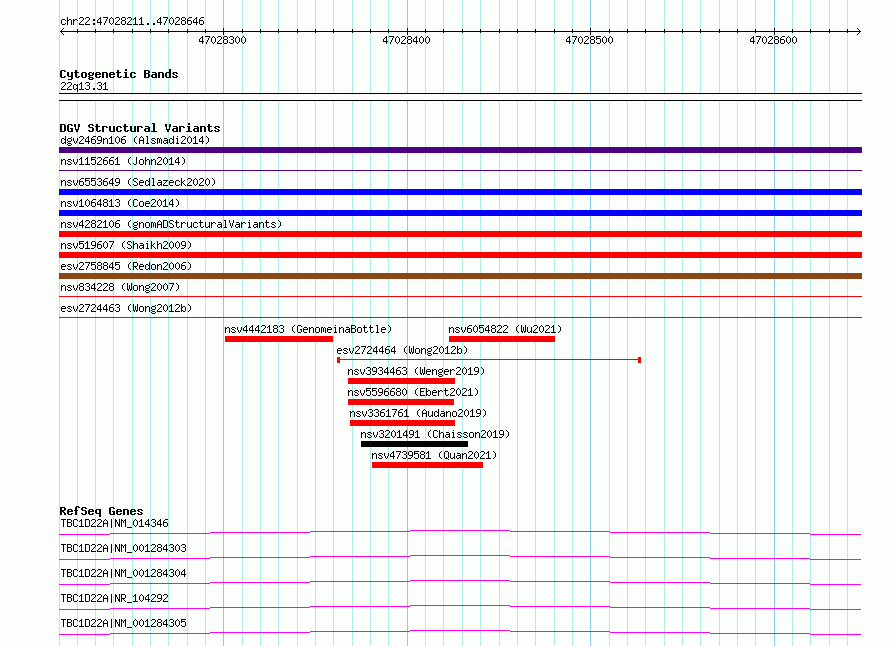Click the red bar under nsv4282106
Image resolution: width=890 pixels, height=646 pixels.
[x=460, y=234]
